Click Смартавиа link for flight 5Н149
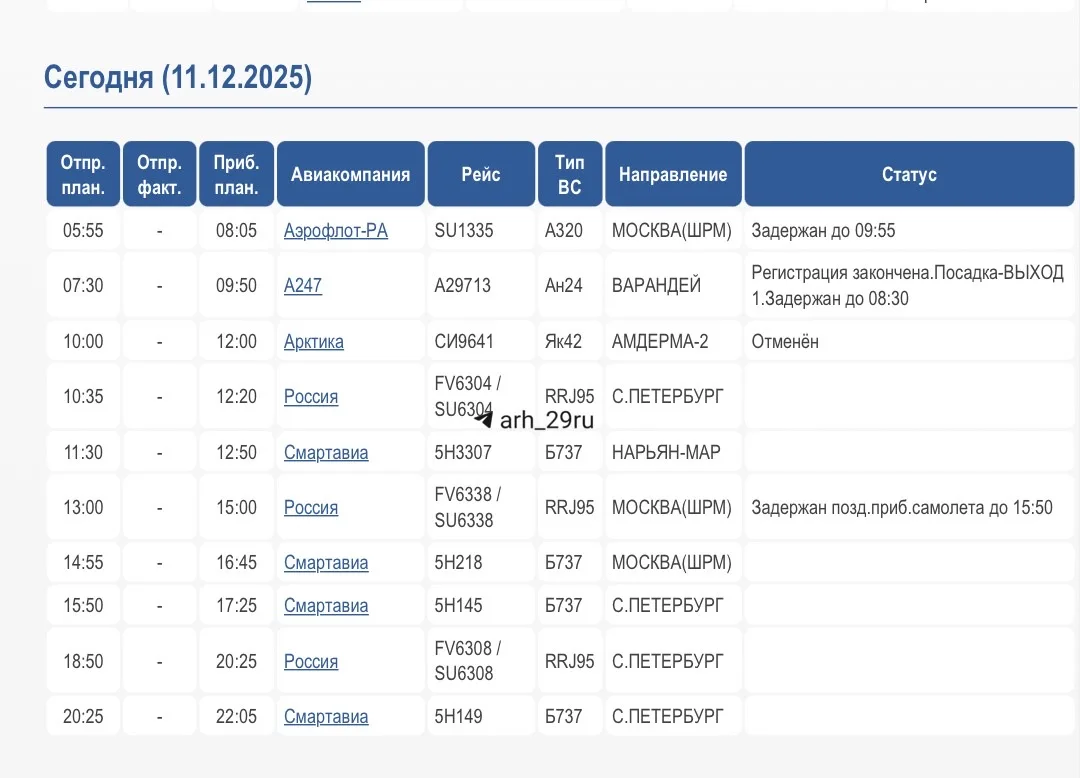The width and height of the screenshot is (1080, 778). coord(326,717)
